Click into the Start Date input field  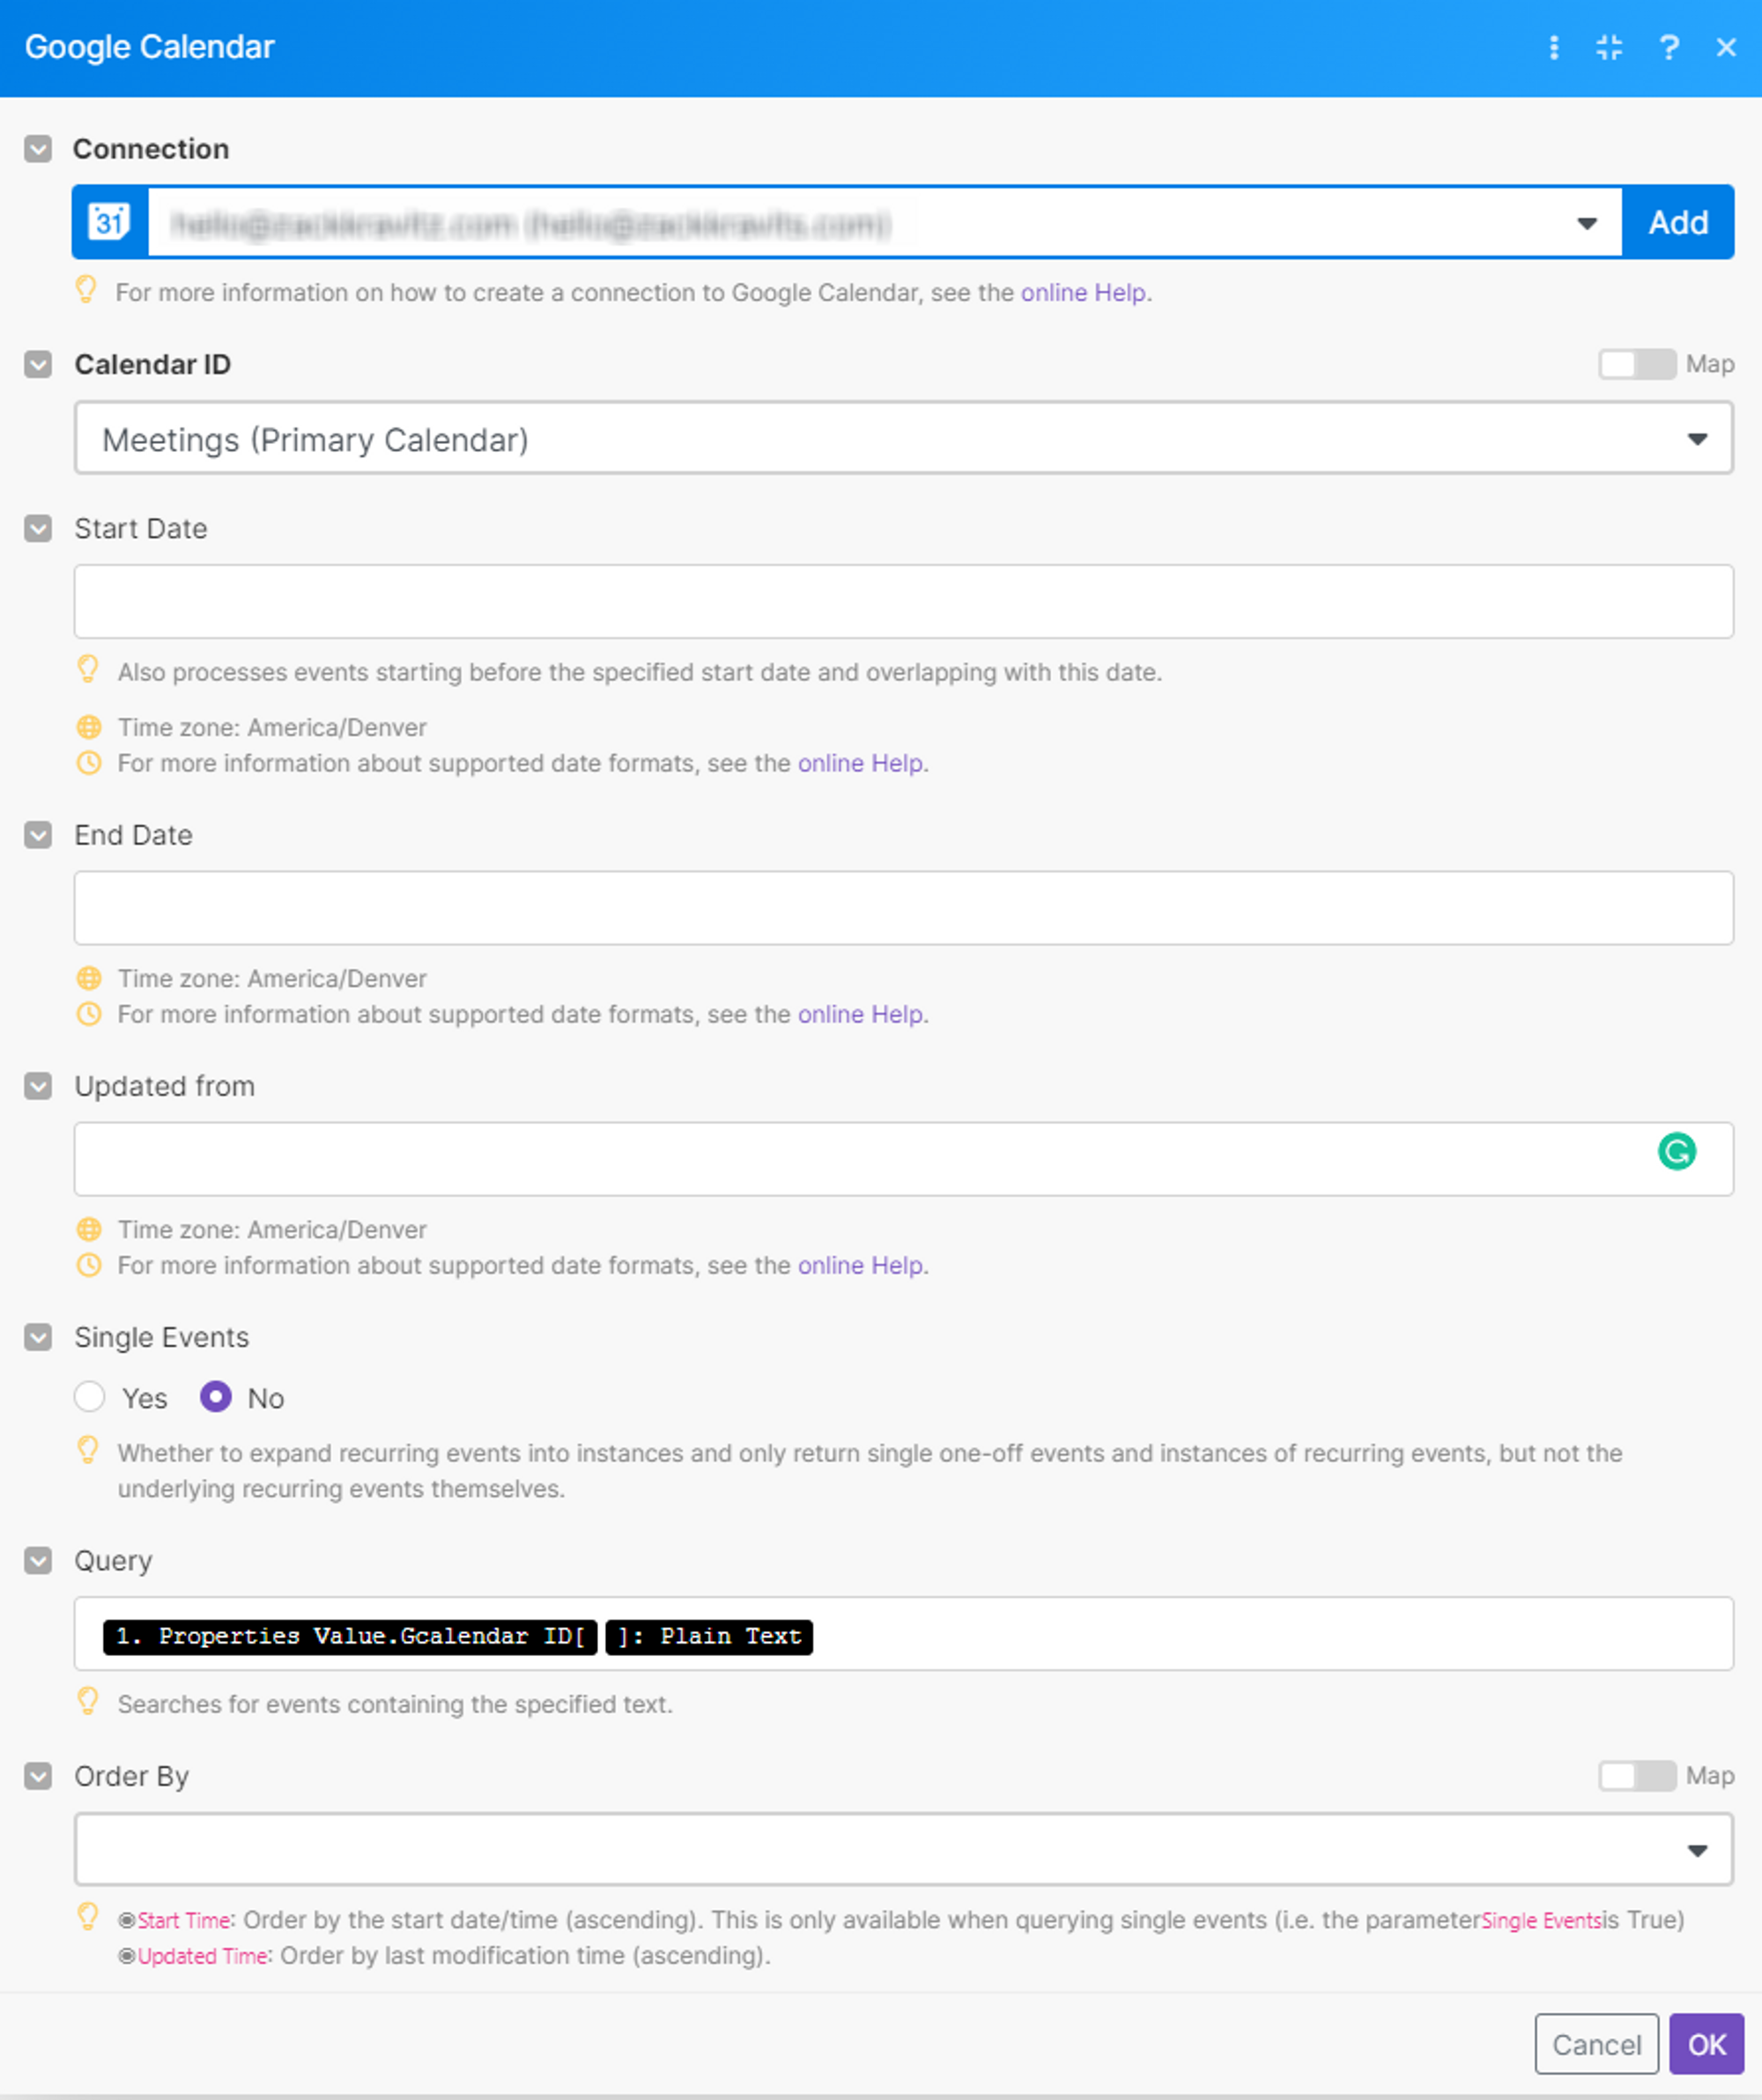coord(904,602)
